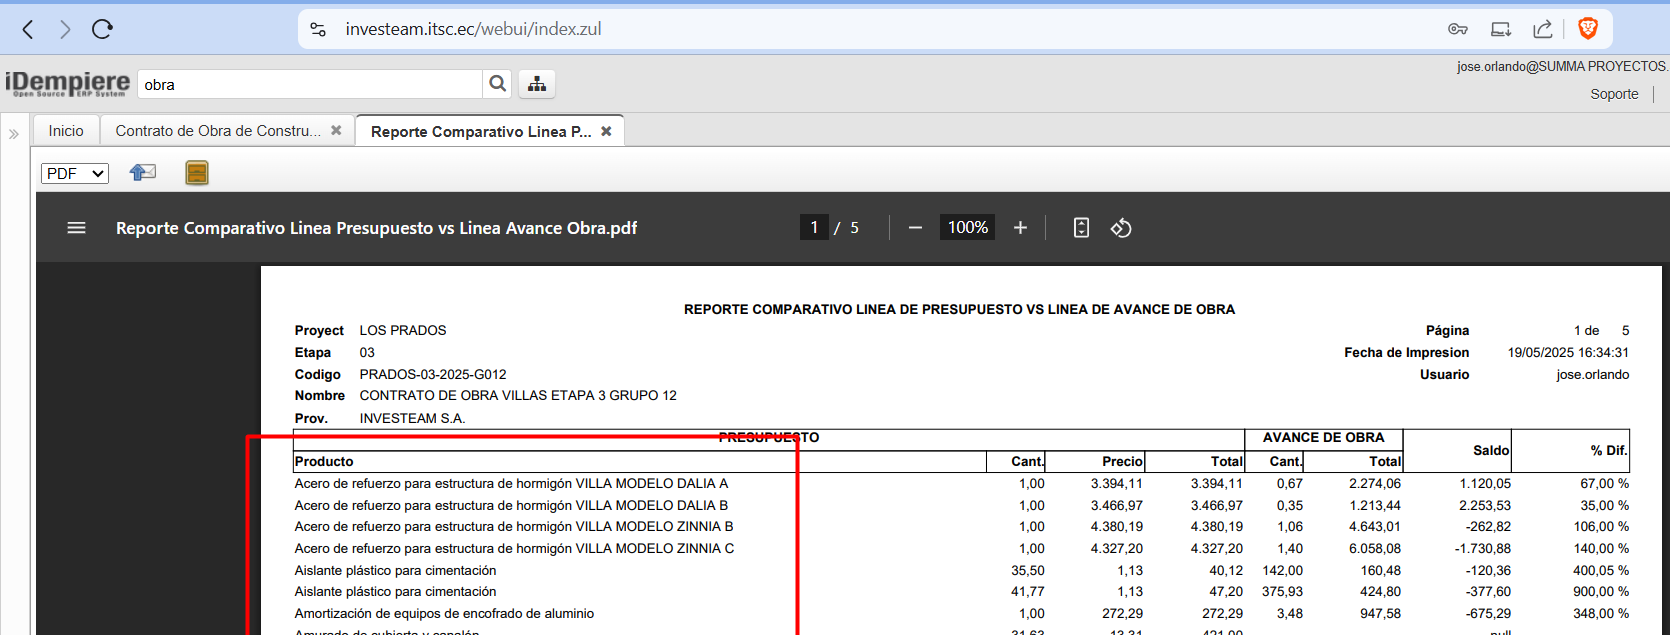
Task: Close the Reporte Comparativo Linea tab
Action: tap(606, 131)
